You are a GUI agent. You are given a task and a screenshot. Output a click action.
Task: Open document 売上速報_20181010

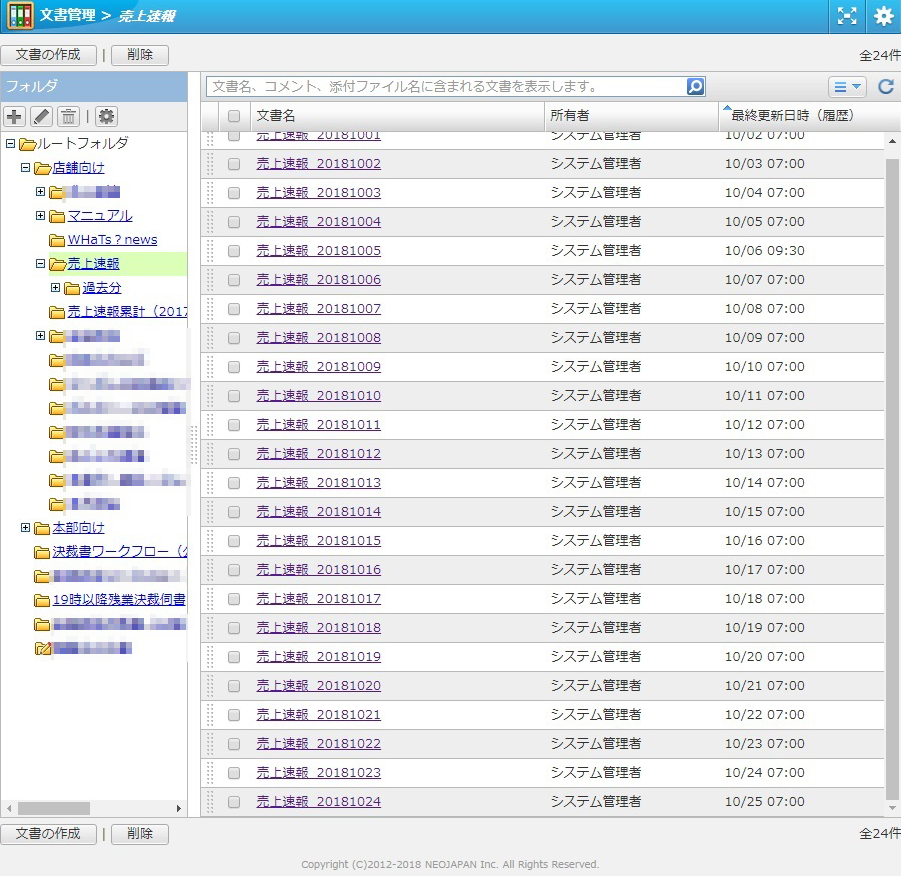[318, 396]
